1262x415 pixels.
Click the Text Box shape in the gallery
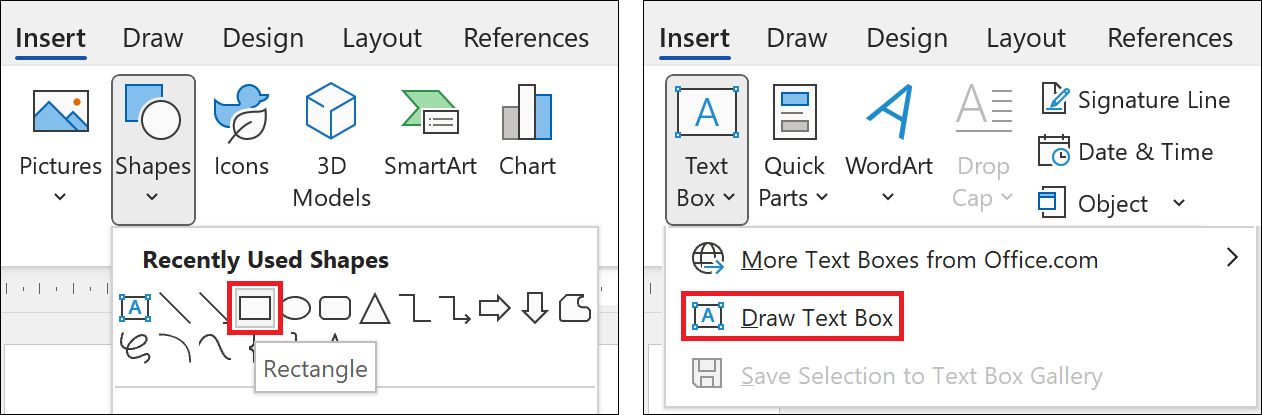coord(135,309)
